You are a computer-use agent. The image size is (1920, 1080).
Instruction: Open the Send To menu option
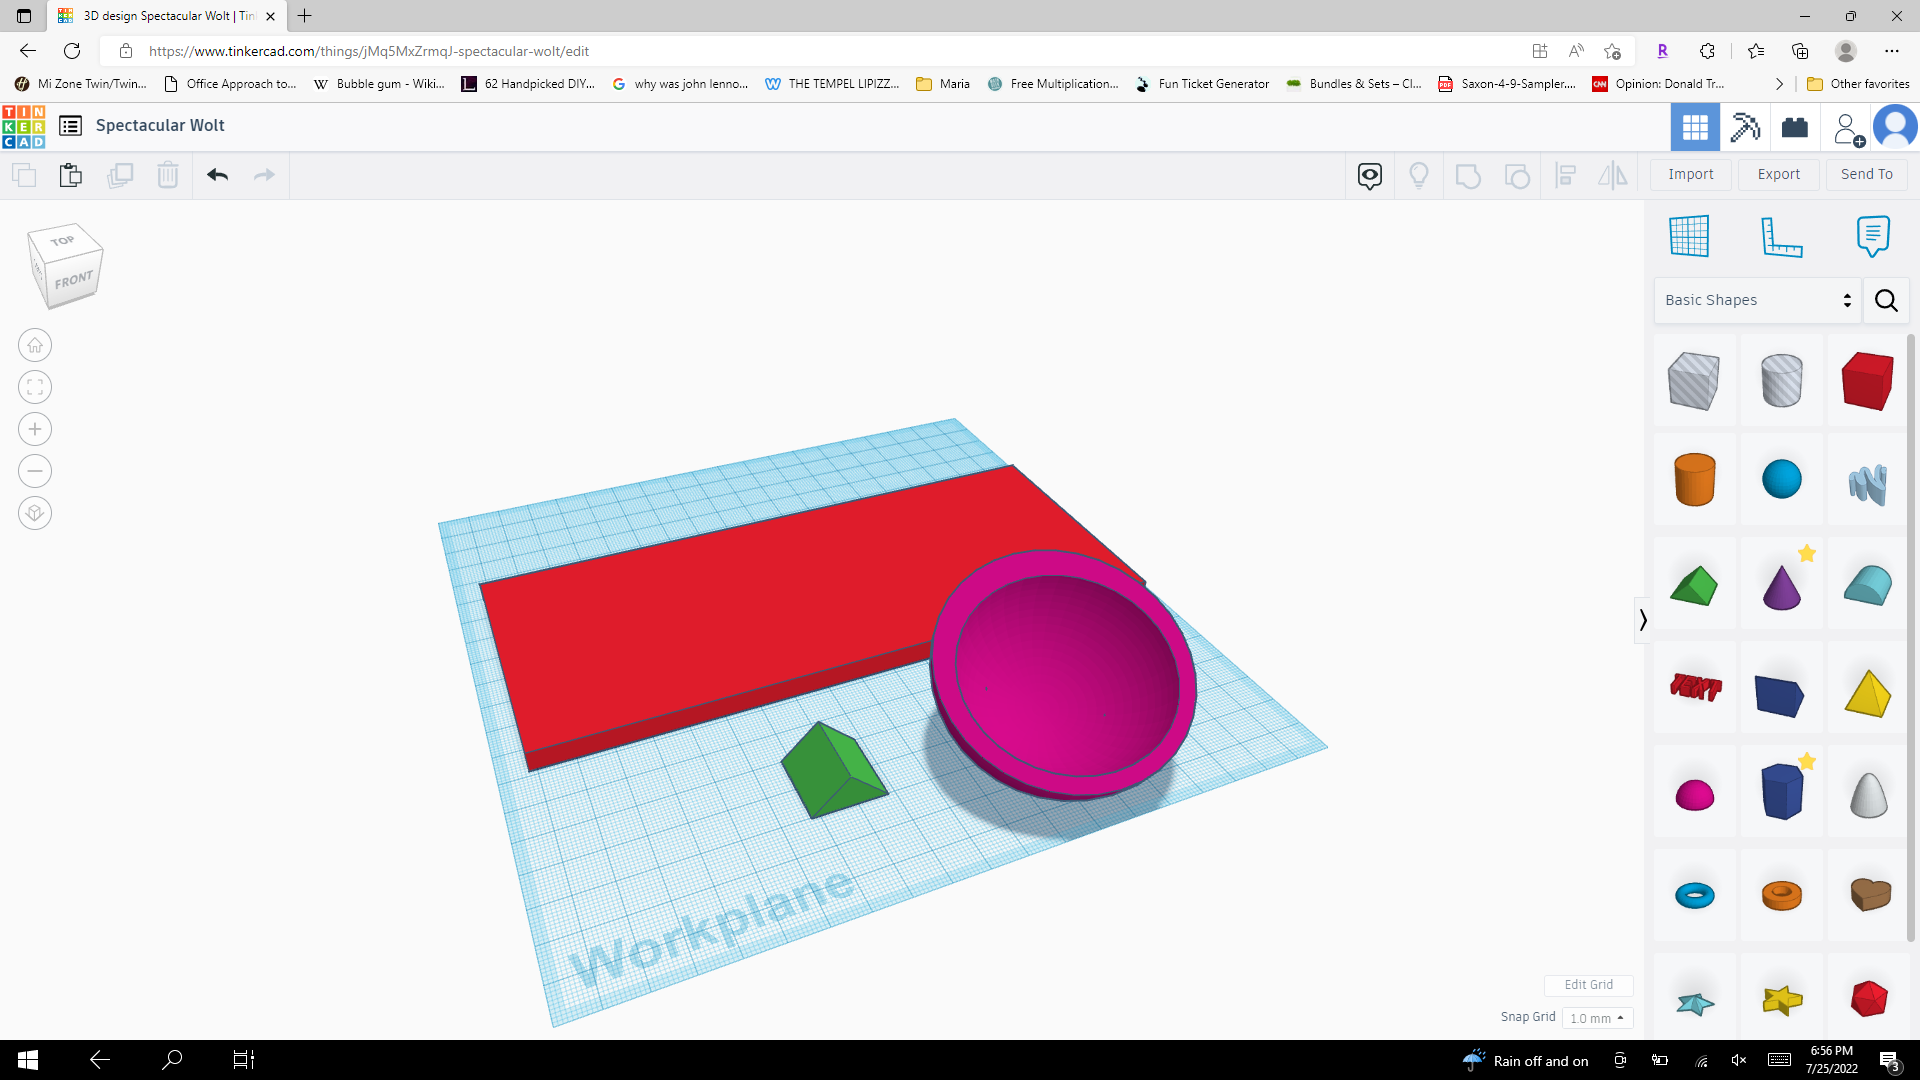[1865, 173]
